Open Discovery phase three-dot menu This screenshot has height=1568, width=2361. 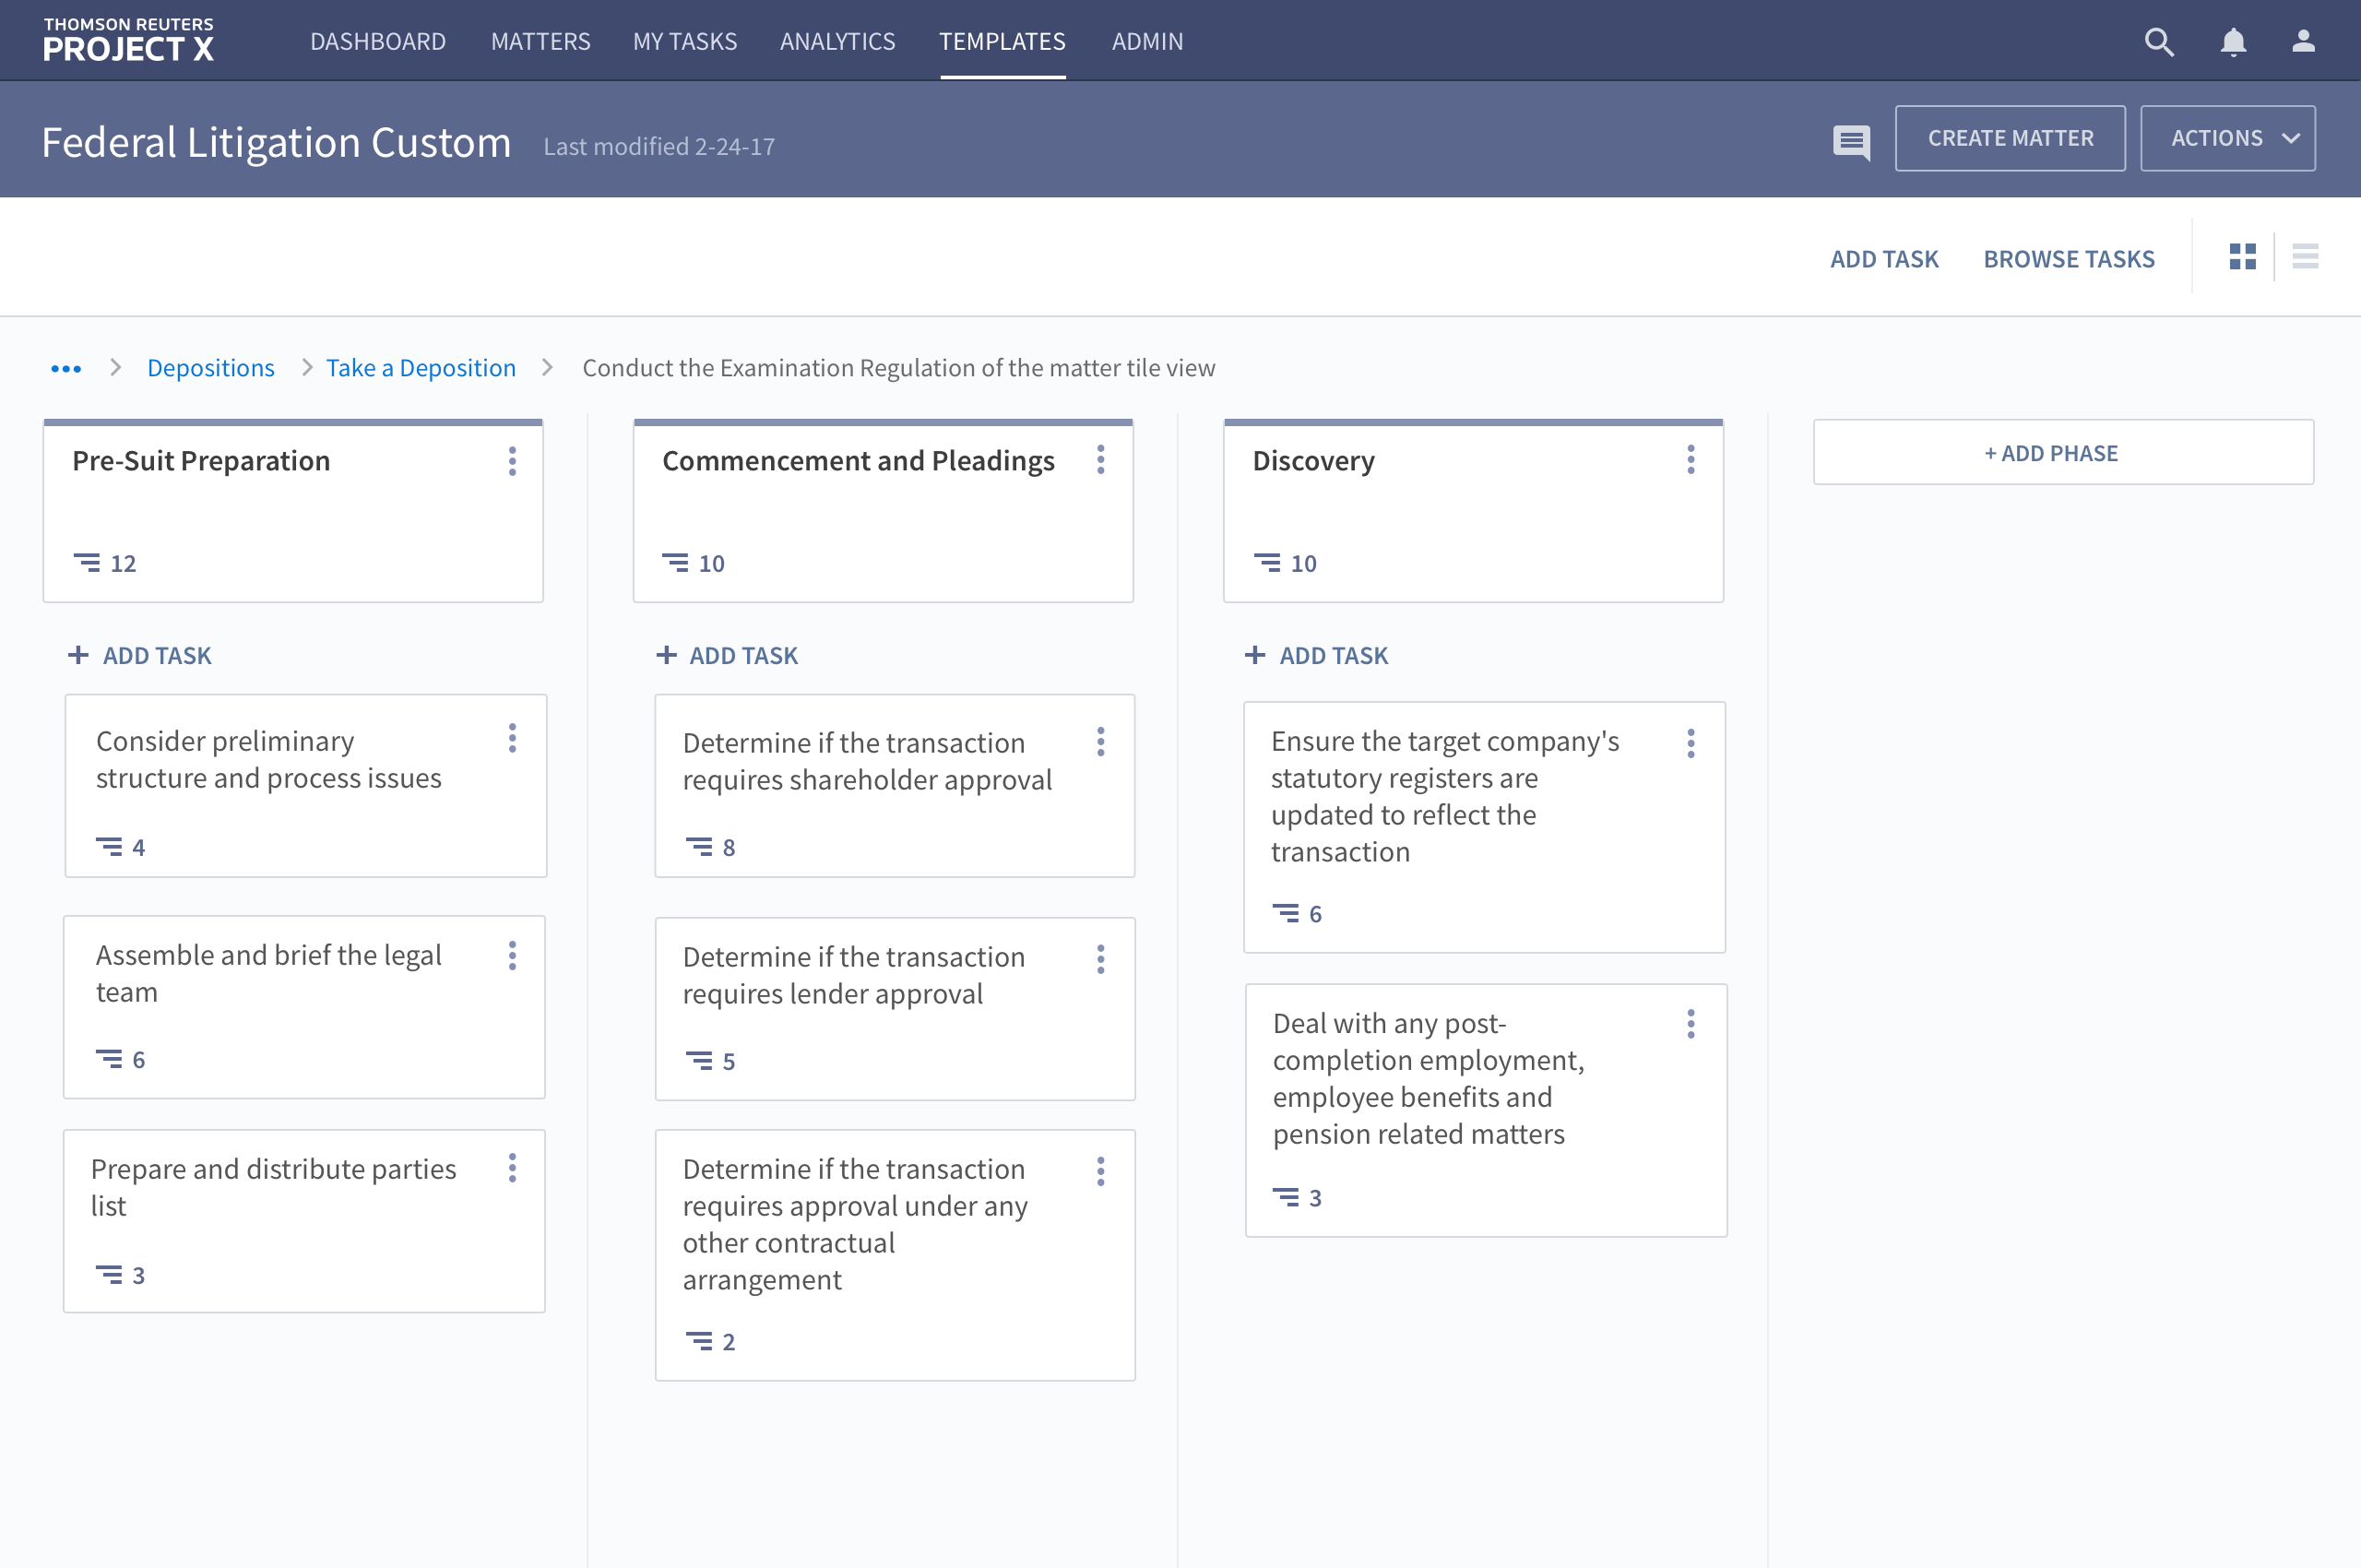[1690, 460]
